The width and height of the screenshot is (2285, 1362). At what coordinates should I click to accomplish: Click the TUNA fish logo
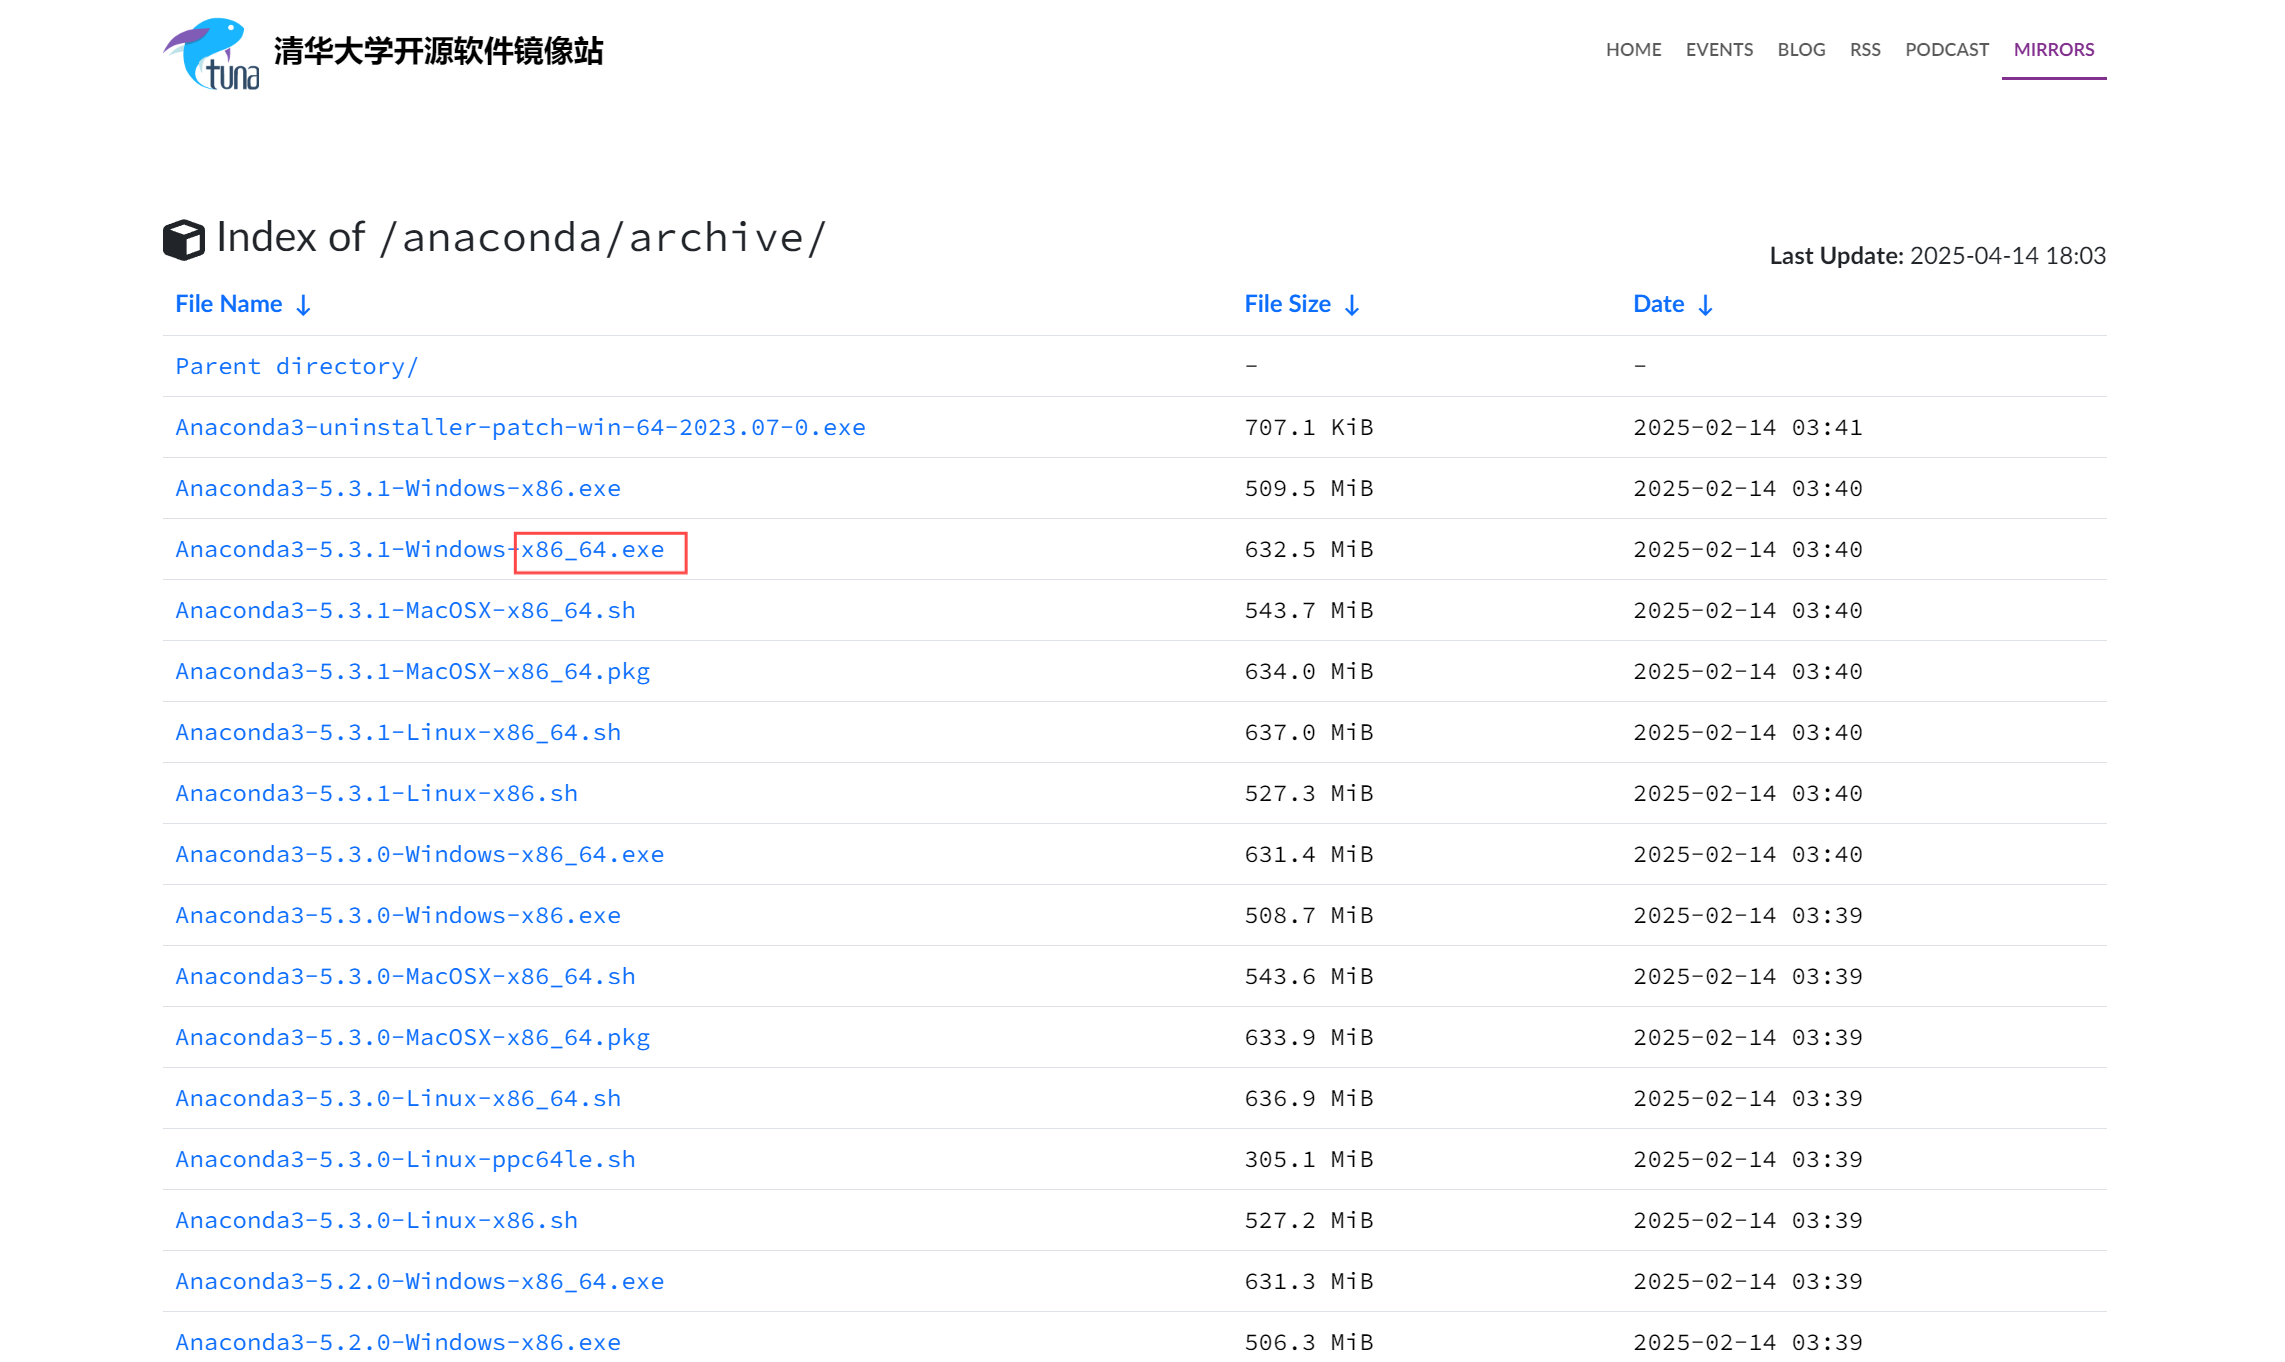click(x=211, y=53)
